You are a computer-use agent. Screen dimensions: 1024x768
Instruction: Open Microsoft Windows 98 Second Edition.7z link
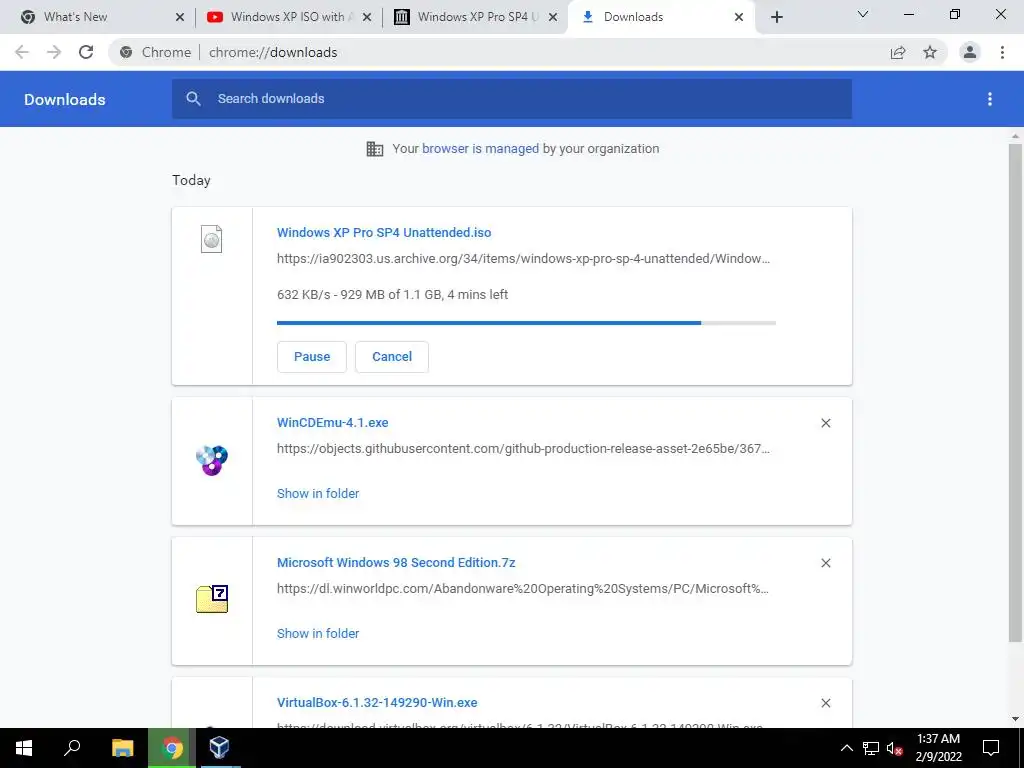[396, 562]
